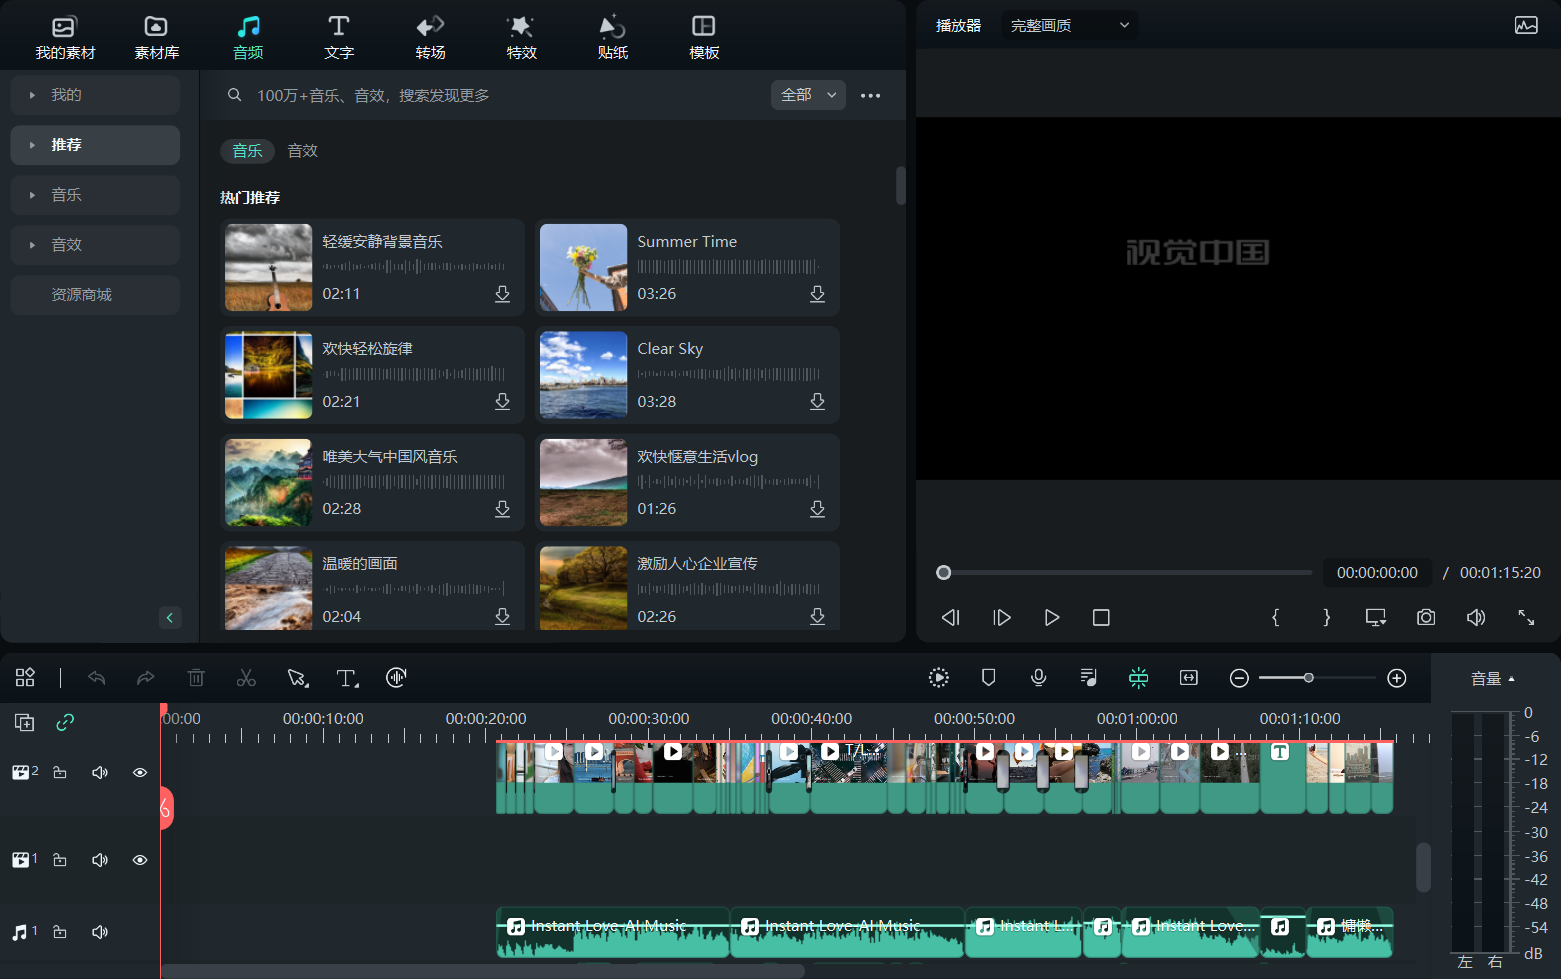Click the split scissors tool in timeline toolbar
Image resolution: width=1561 pixels, height=979 pixels.
pos(246,678)
